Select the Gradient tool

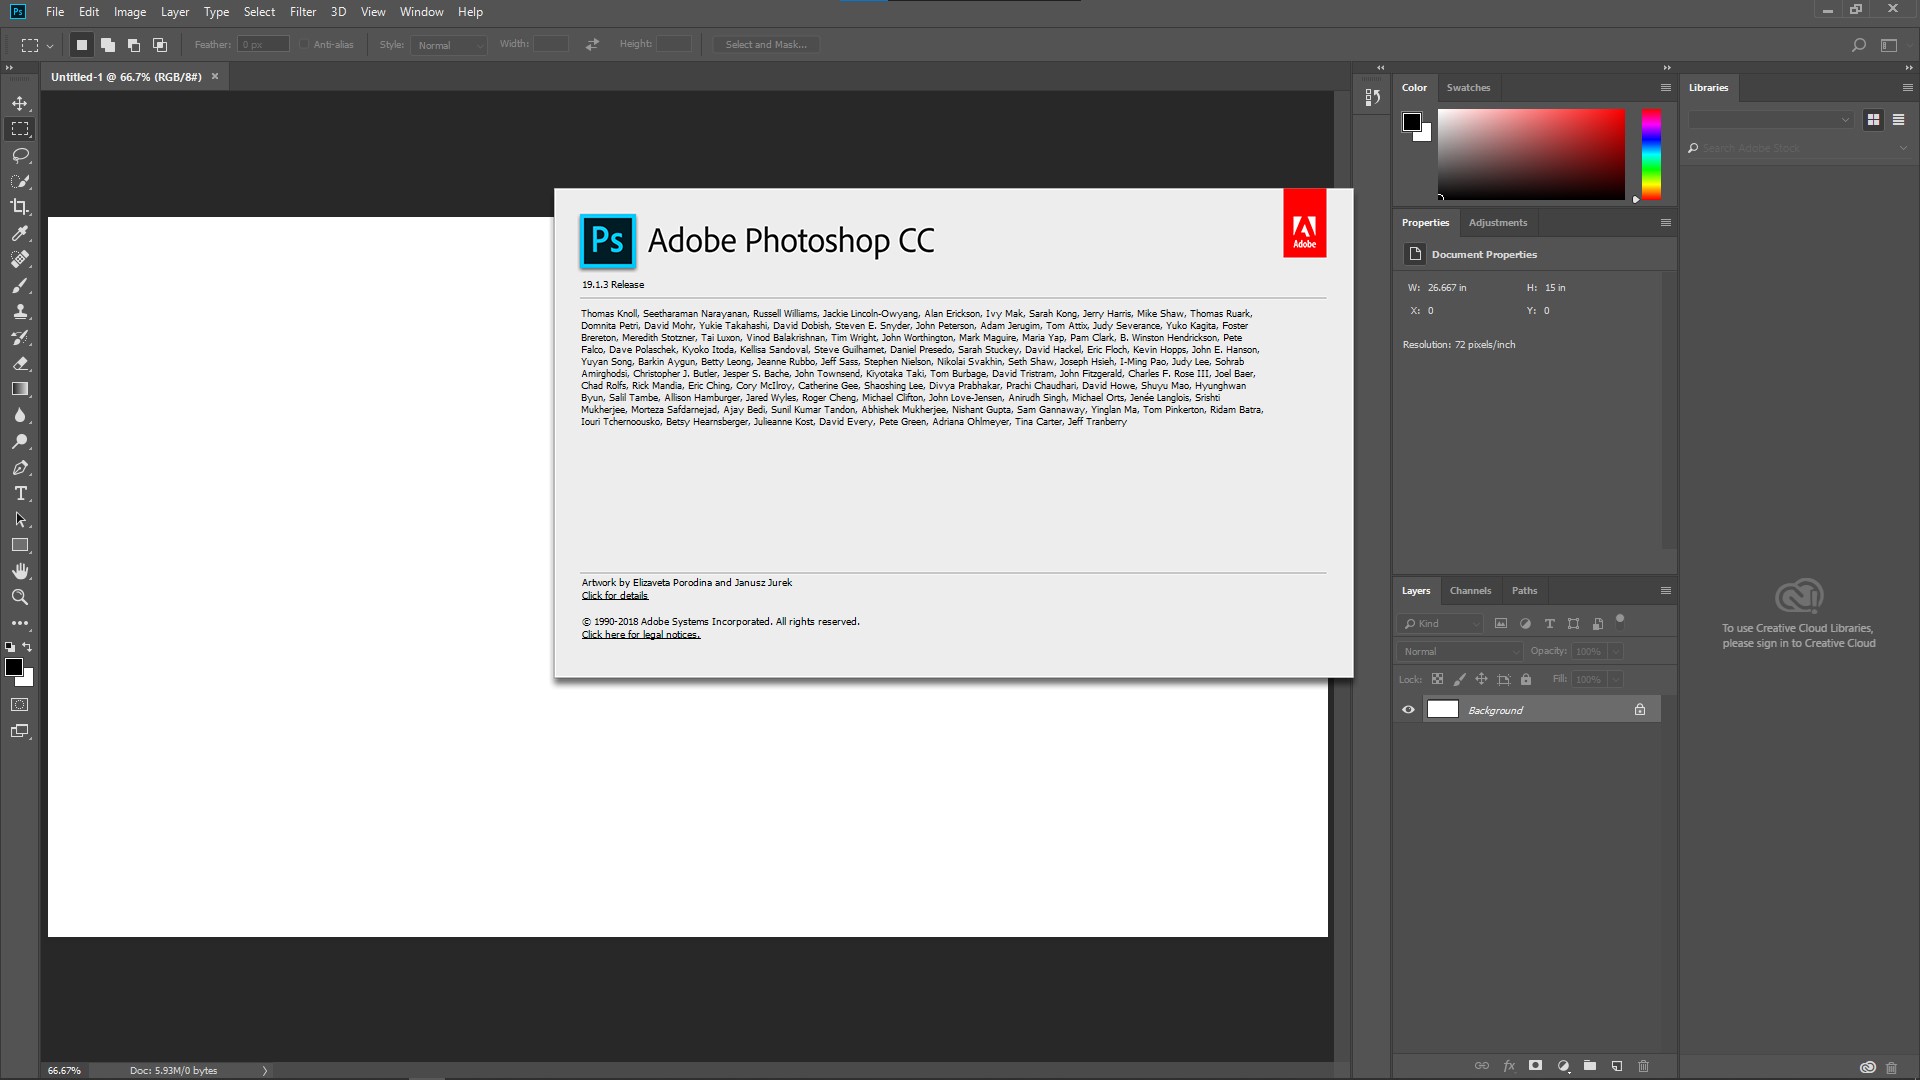point(20,389)
